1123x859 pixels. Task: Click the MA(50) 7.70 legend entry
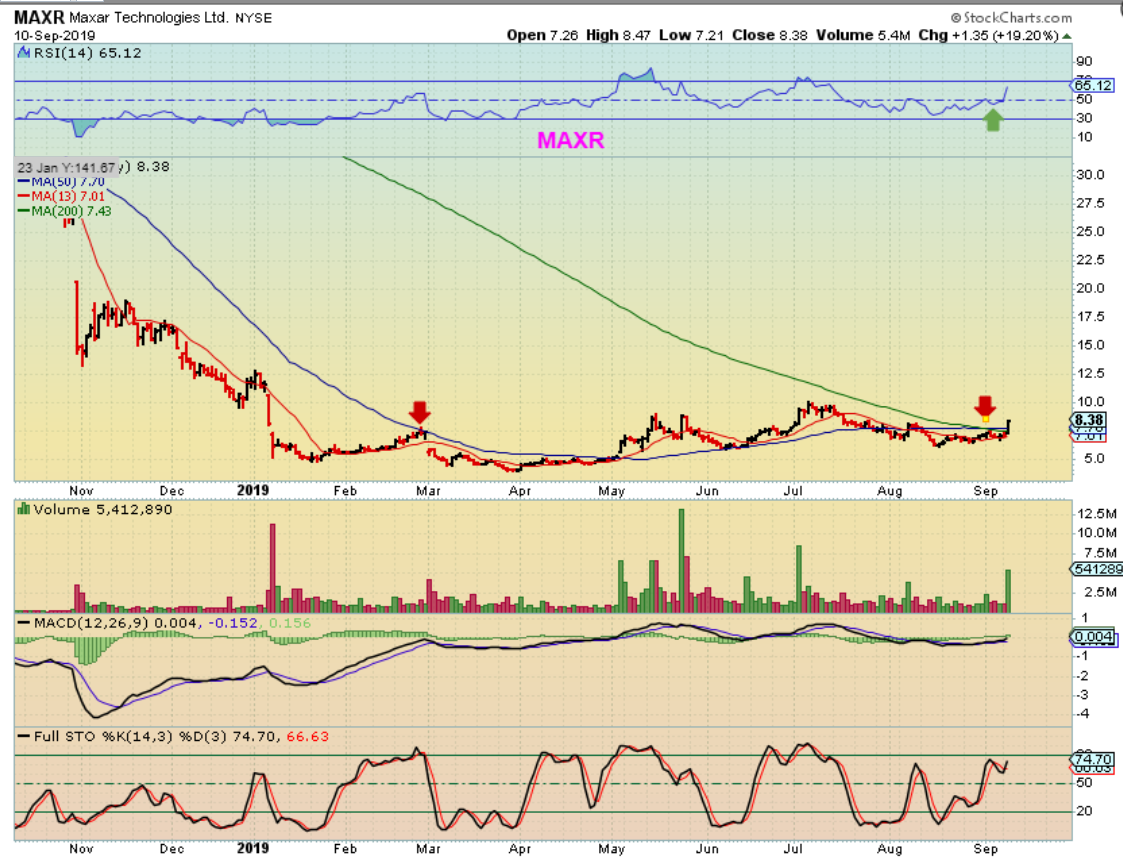(62, 182)
